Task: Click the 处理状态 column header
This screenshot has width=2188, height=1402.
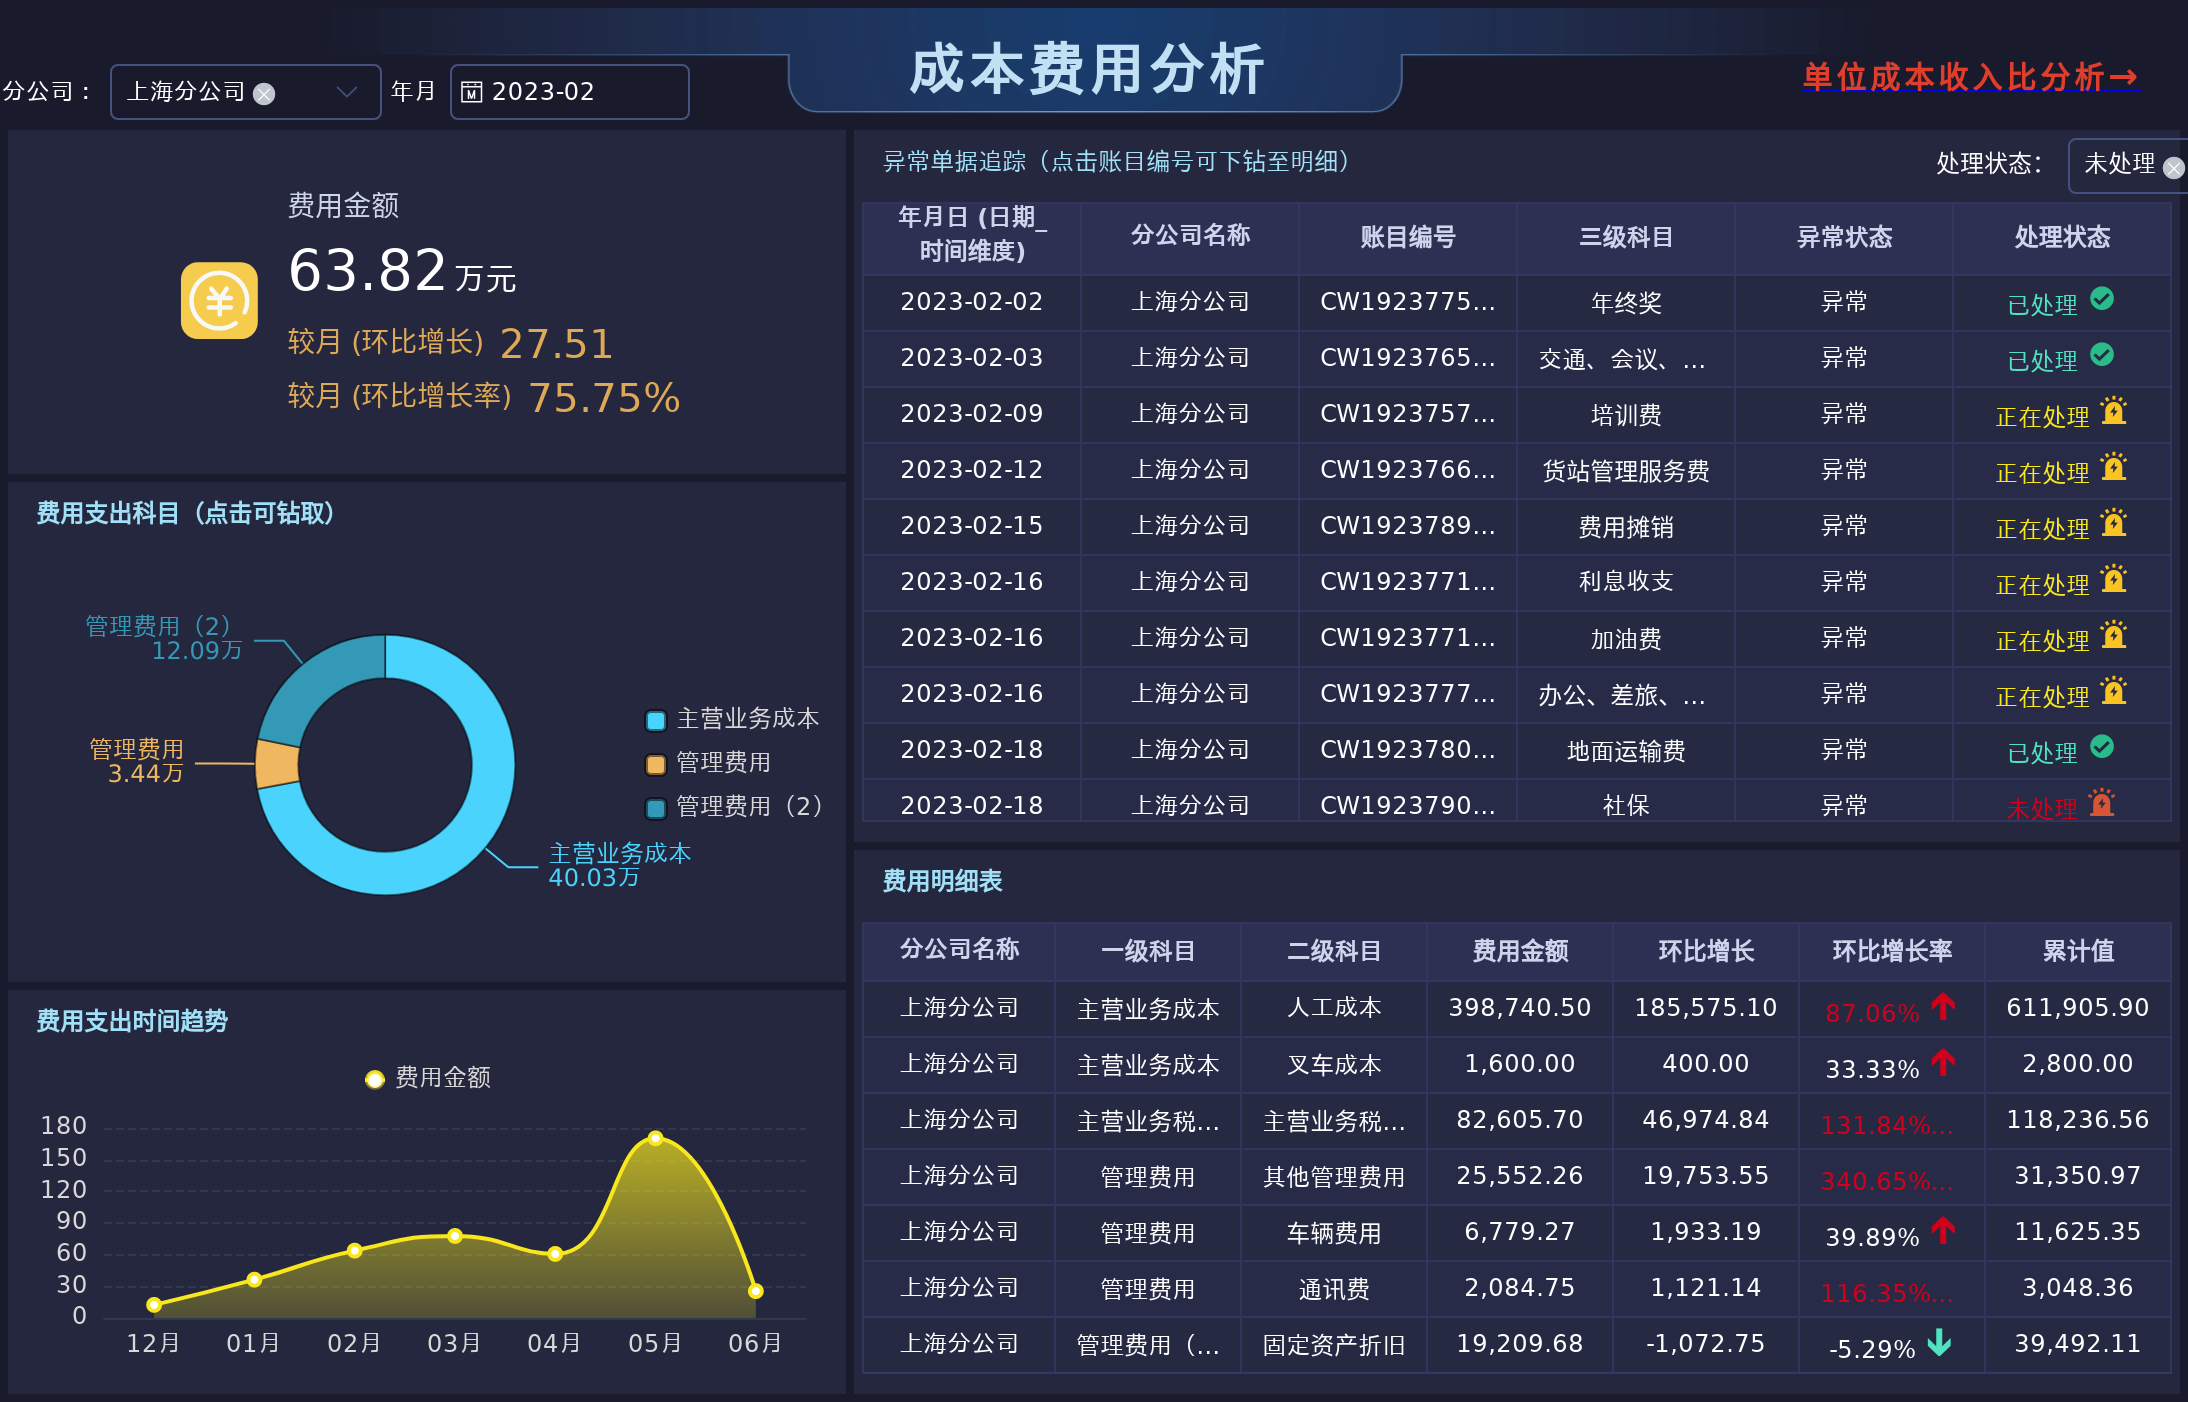Action: click(2061, 238)
